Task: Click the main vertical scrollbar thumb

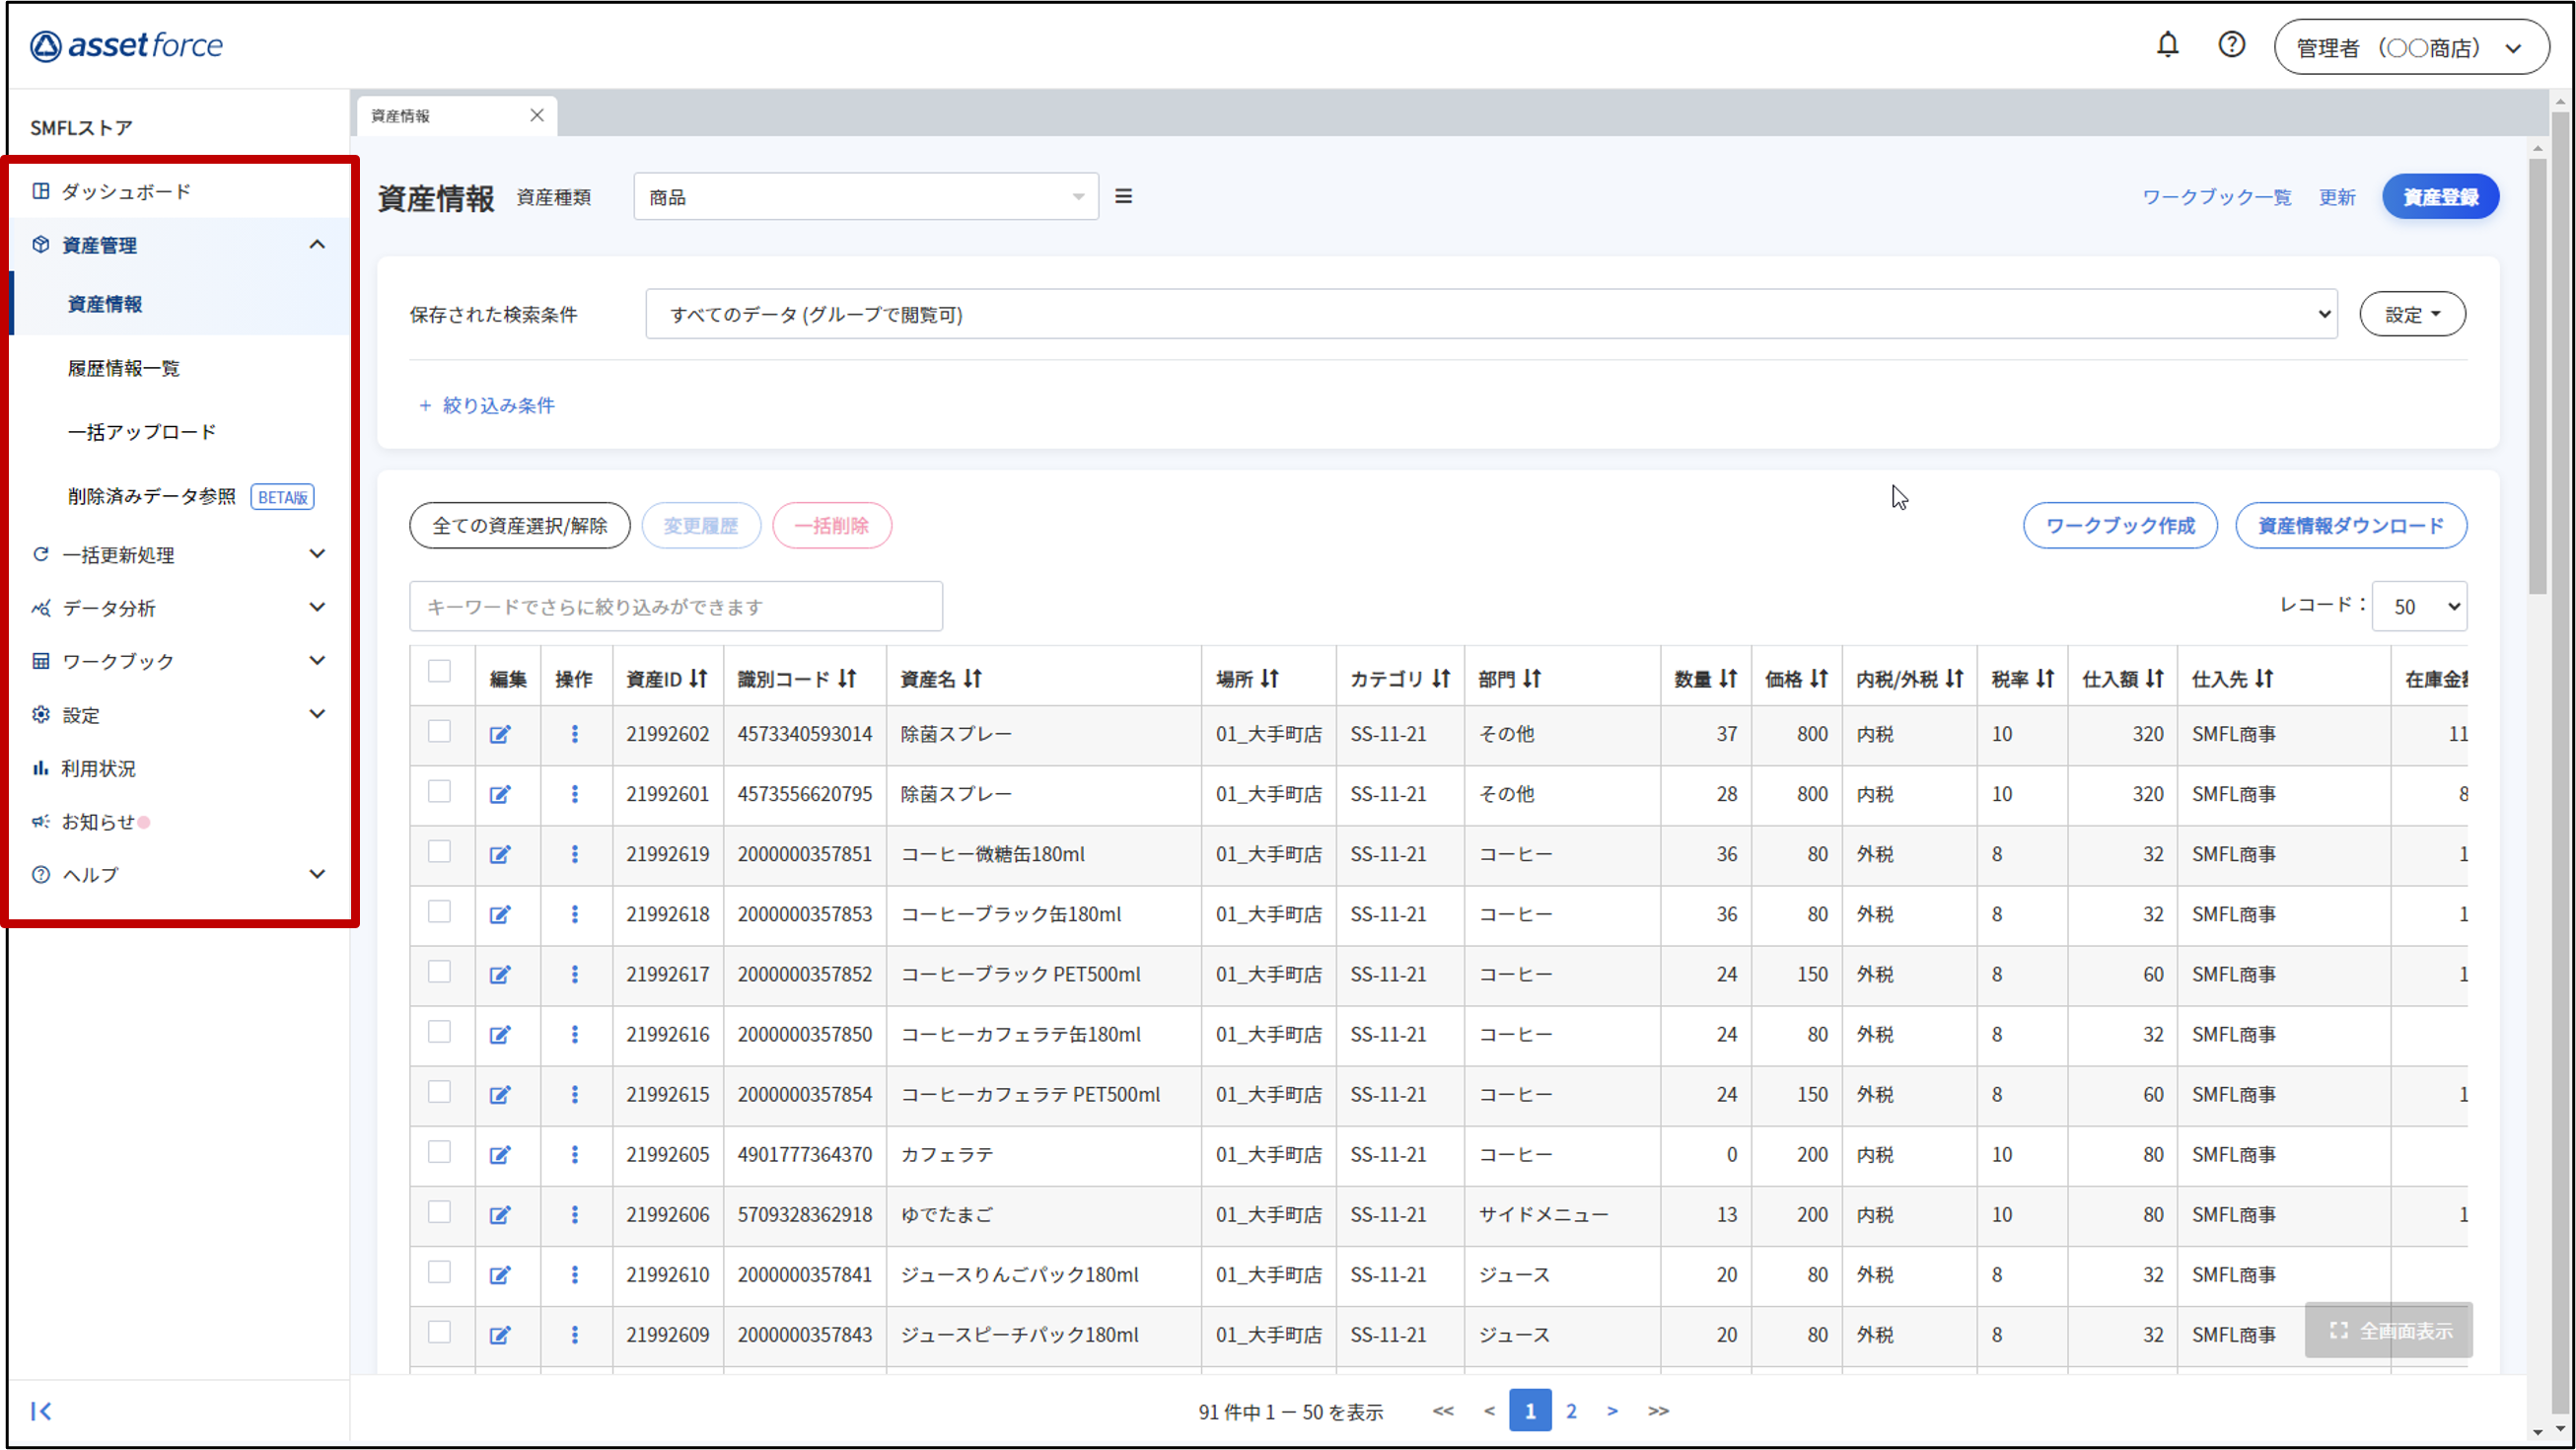Action: click(x=2537, y=375)
